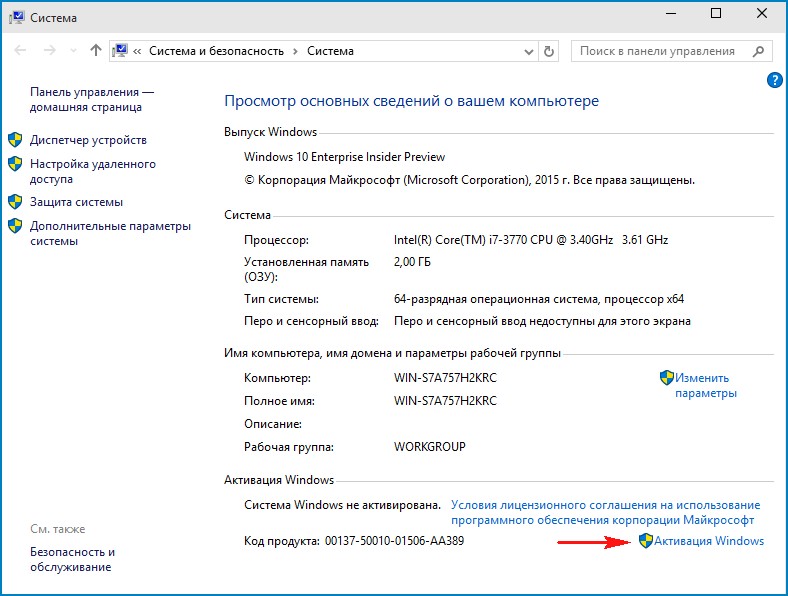Click the installed memory value 2,00 ГБ

pyautogui.click(x=412, y=262)
